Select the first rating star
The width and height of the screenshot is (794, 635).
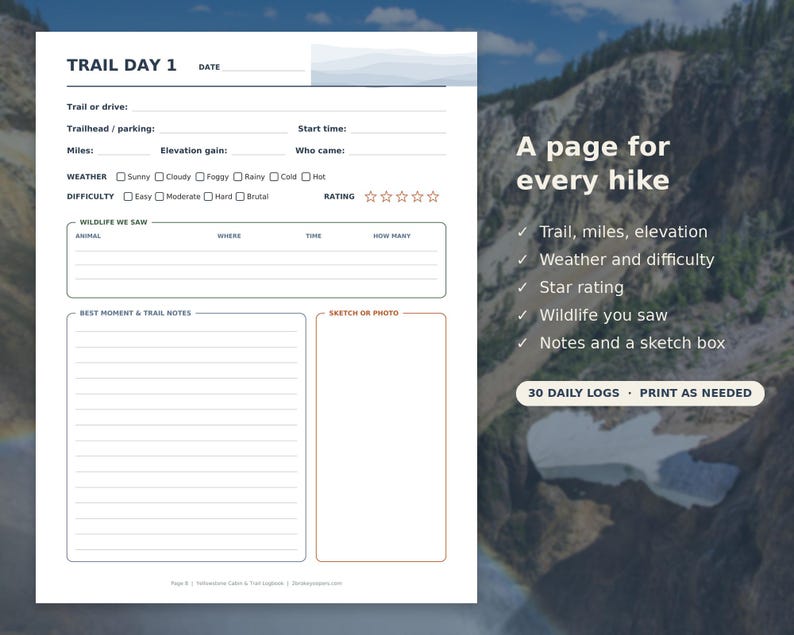(371, 196)
